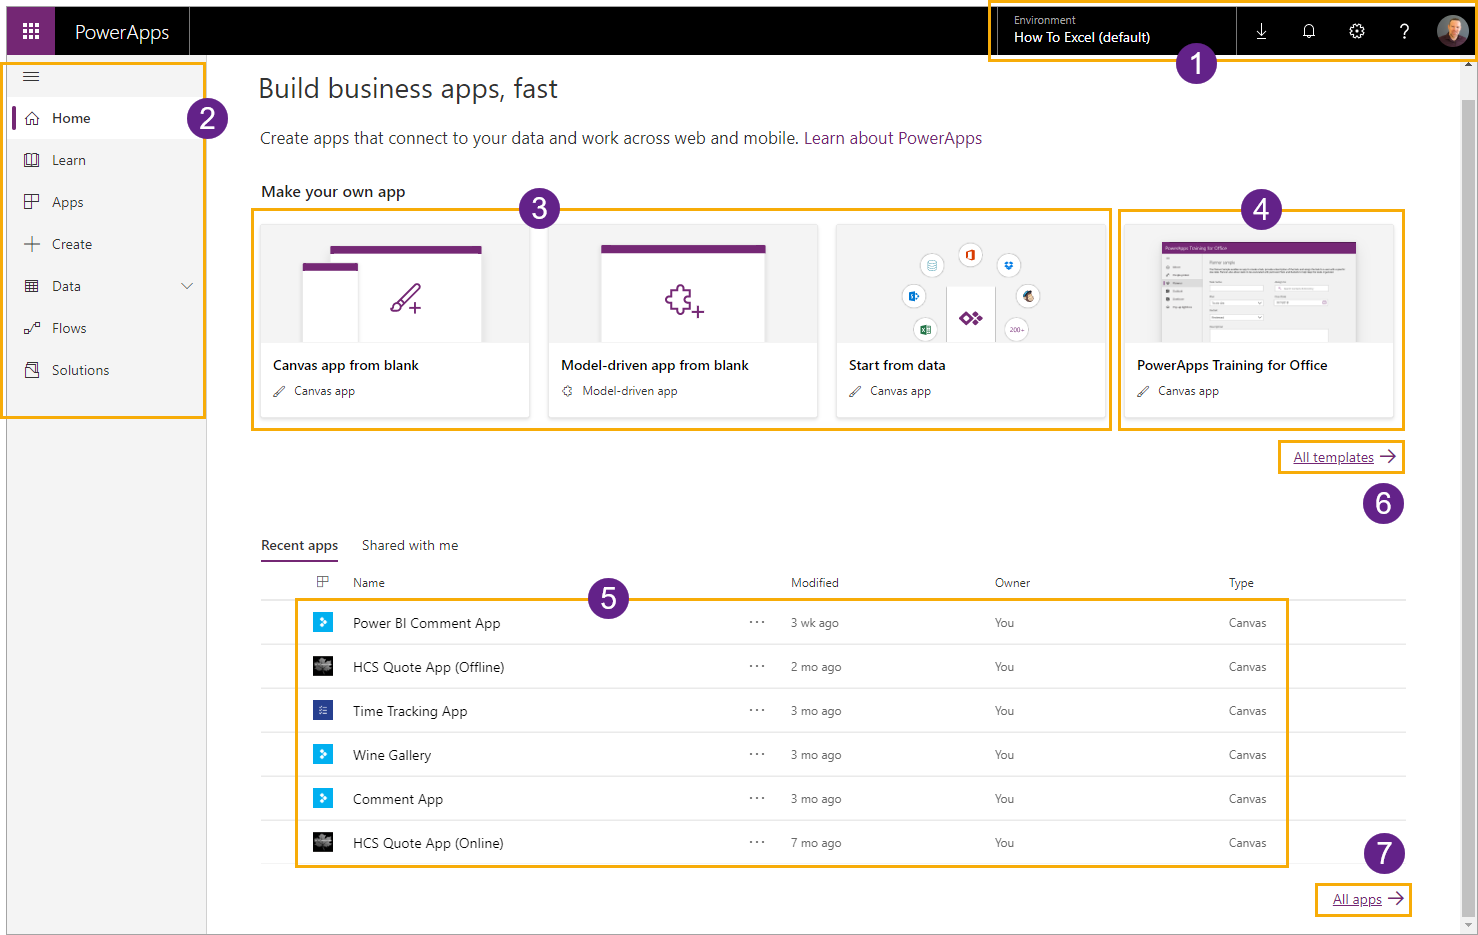Click the Learn book icon
Screen dimensions: 1478x935
pos(32,160)
